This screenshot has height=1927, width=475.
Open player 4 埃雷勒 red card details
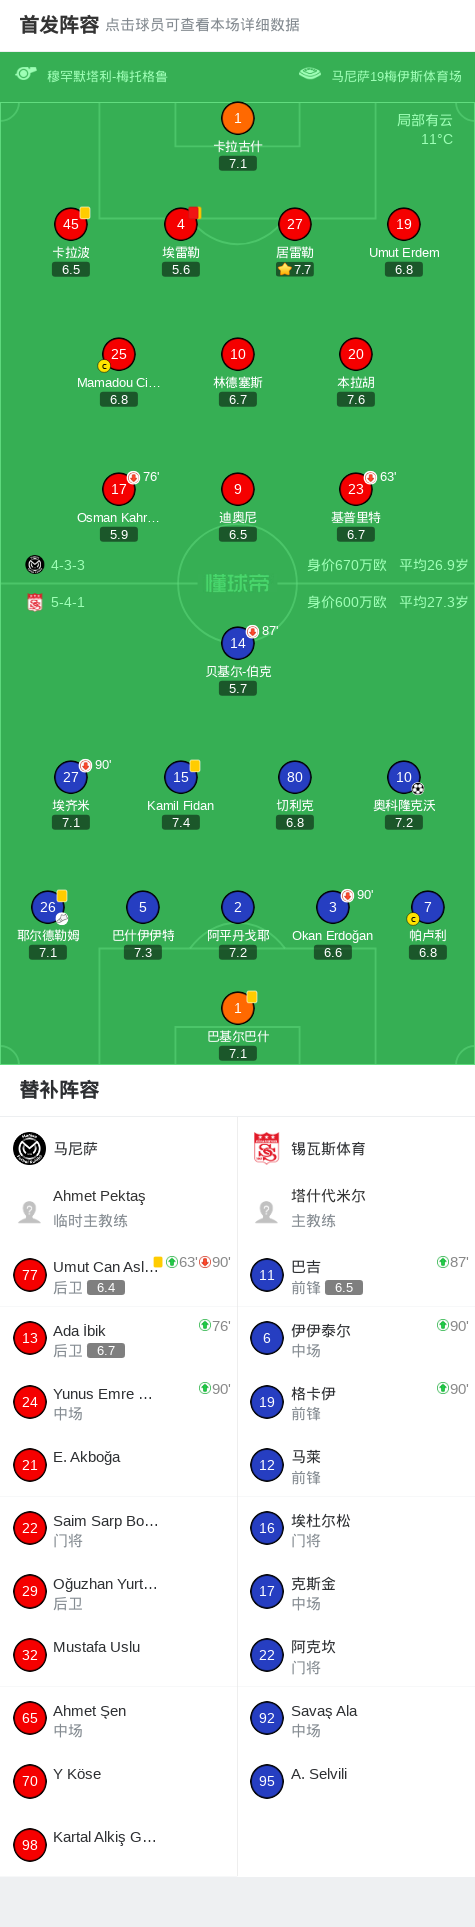181,224
